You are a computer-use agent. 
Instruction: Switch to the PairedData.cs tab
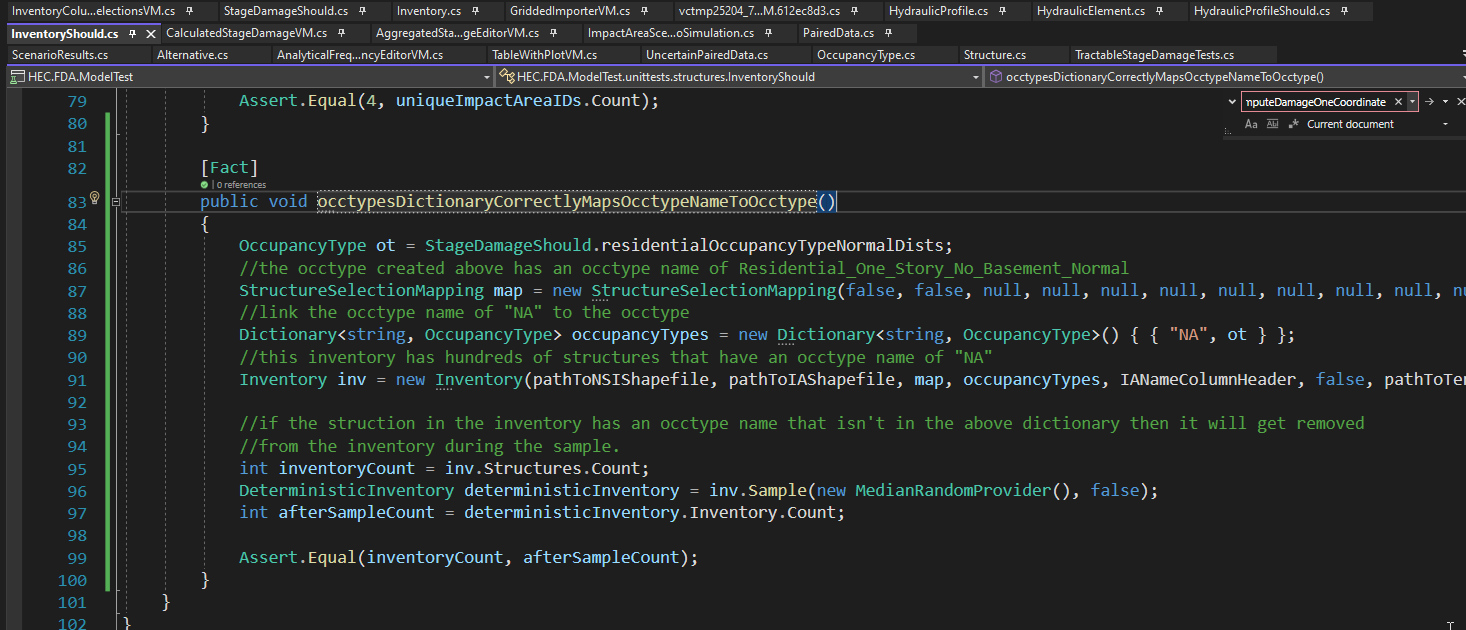click(x=838, y=32)
